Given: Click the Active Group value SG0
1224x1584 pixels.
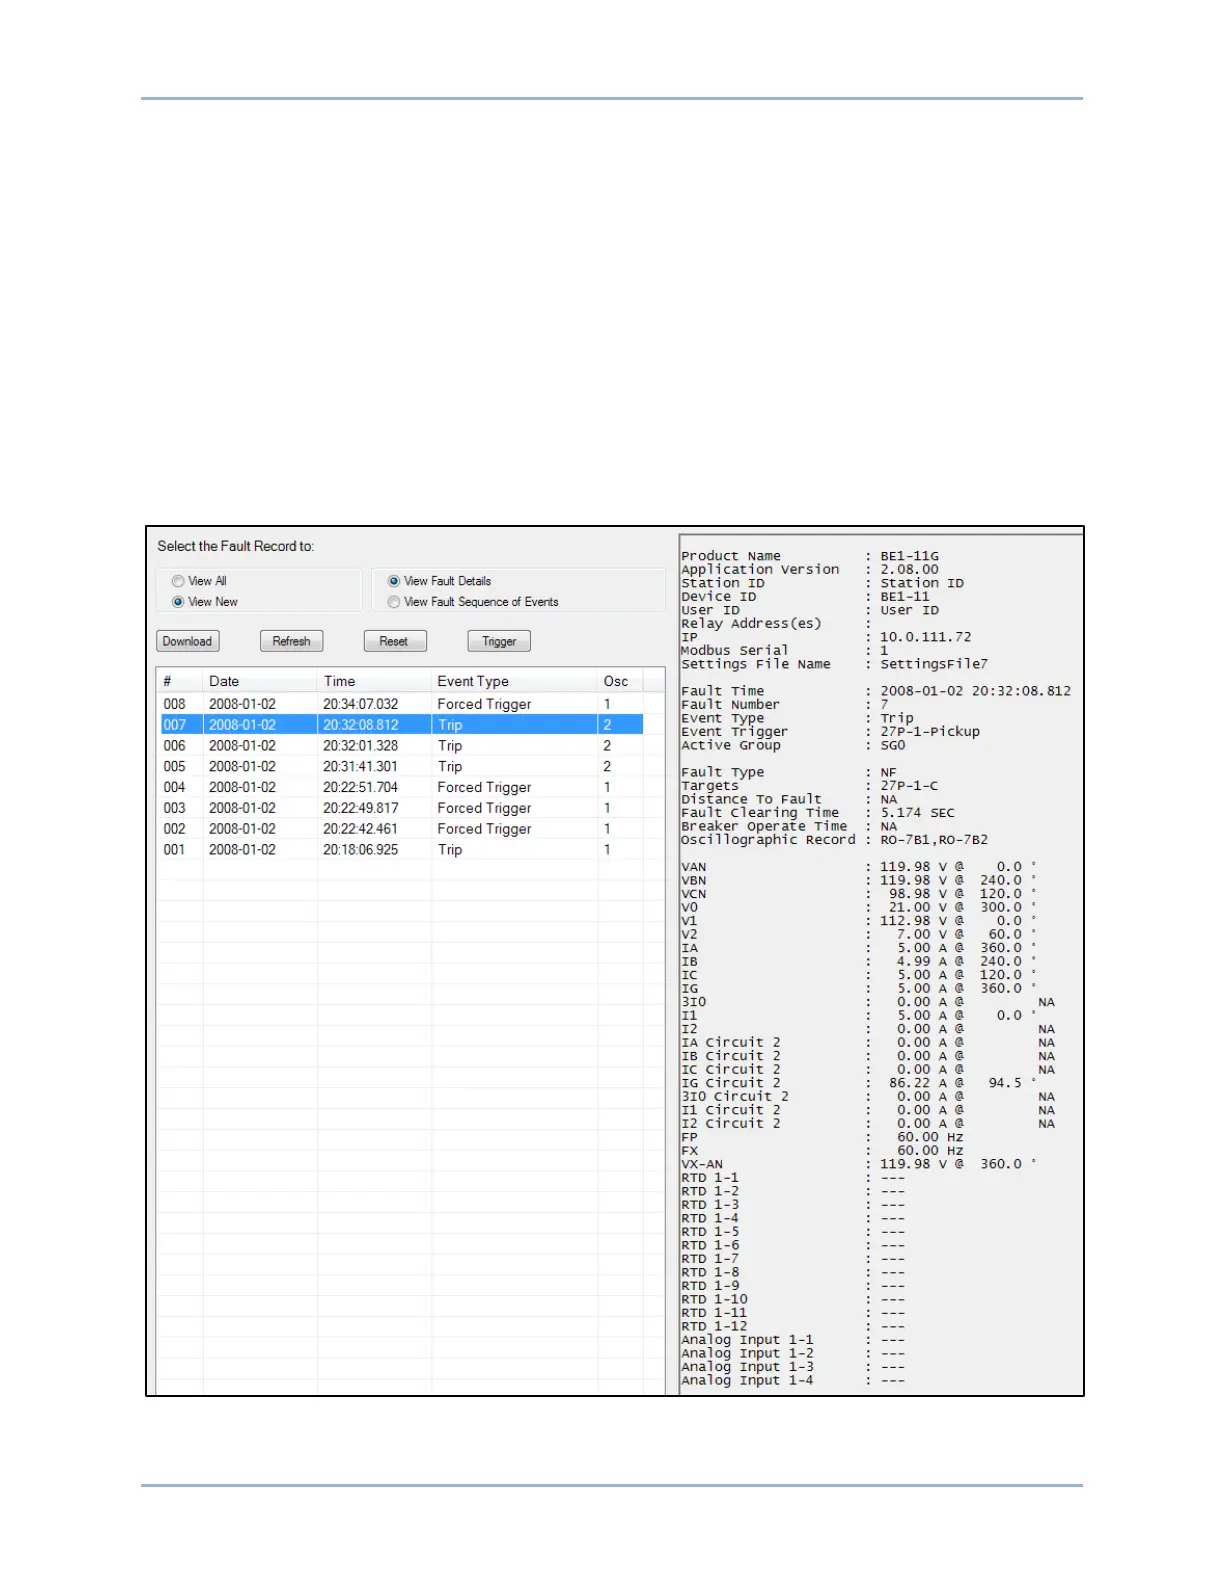Looking at the screenshot, I should coord(892,745).
